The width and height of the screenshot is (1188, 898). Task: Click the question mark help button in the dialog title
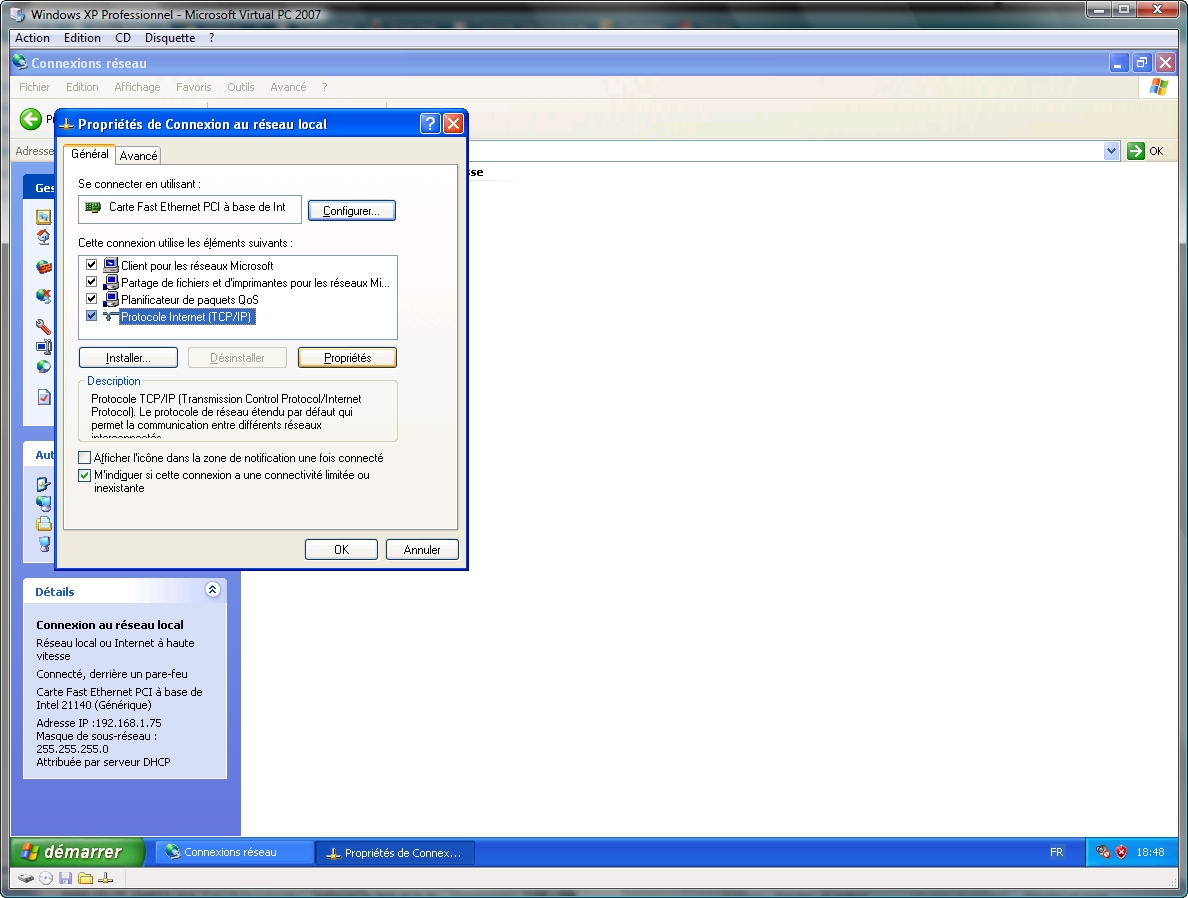(x=430, y=124)
